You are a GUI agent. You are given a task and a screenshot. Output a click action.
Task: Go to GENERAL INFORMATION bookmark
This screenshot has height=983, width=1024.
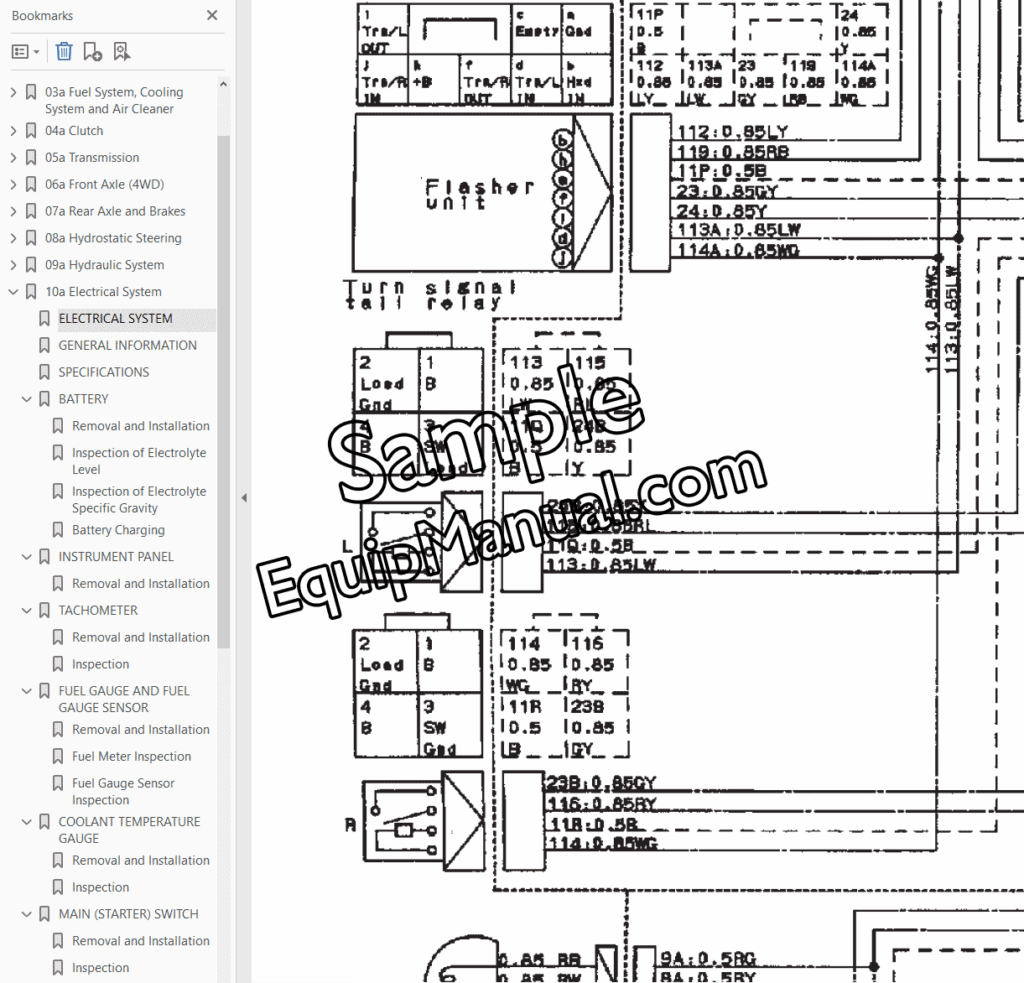[127, 345]
